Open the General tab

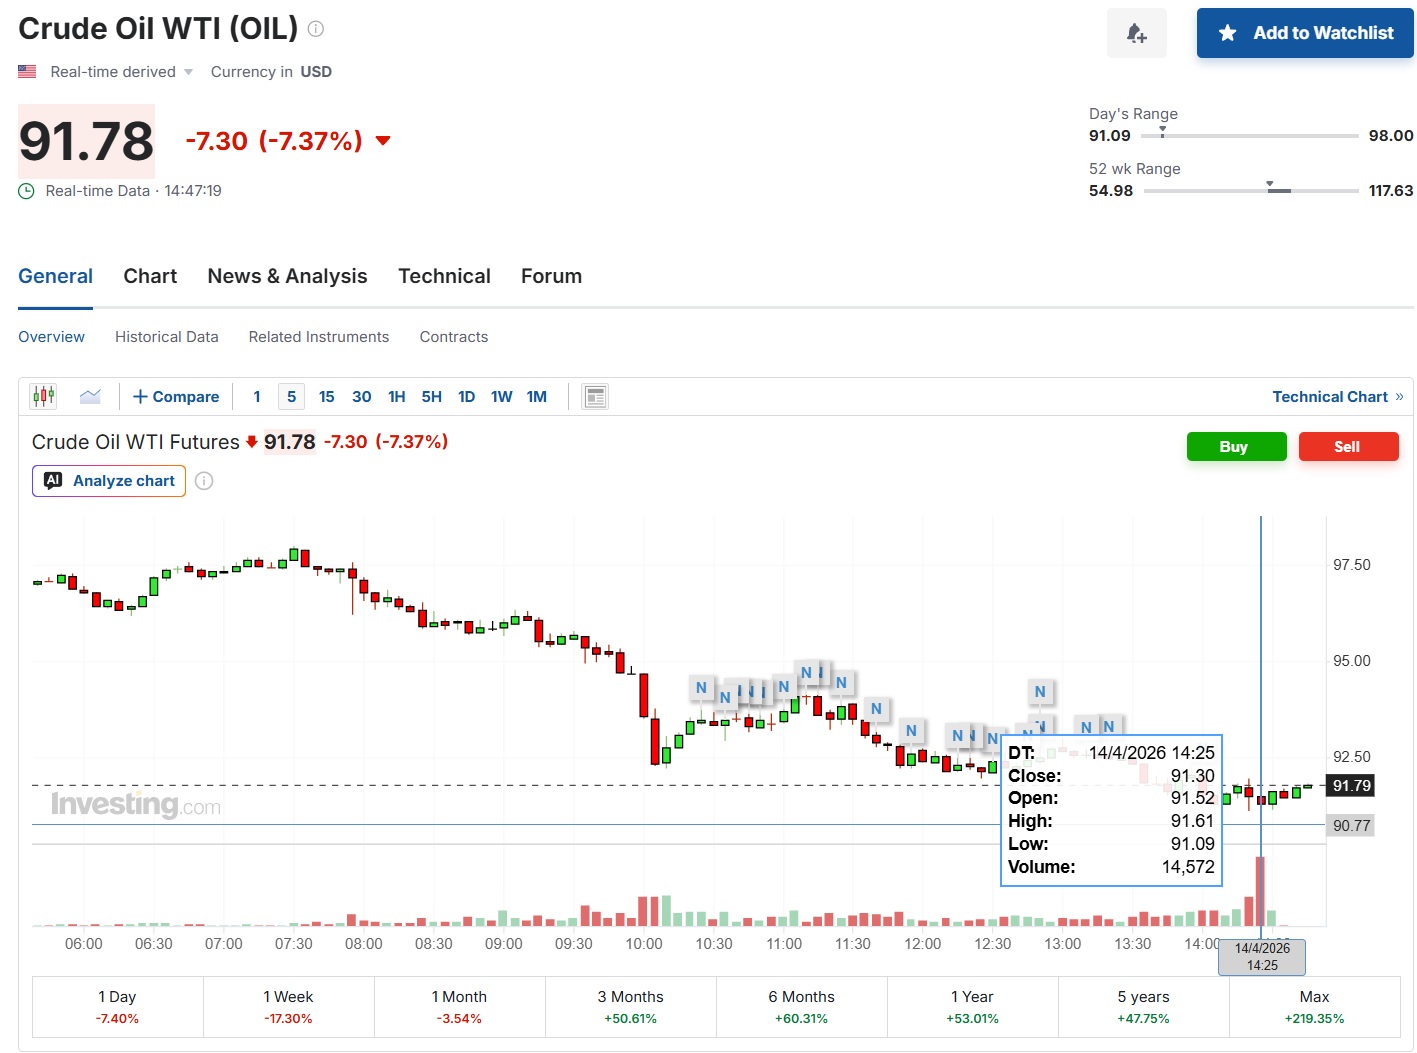coord(56,276)
